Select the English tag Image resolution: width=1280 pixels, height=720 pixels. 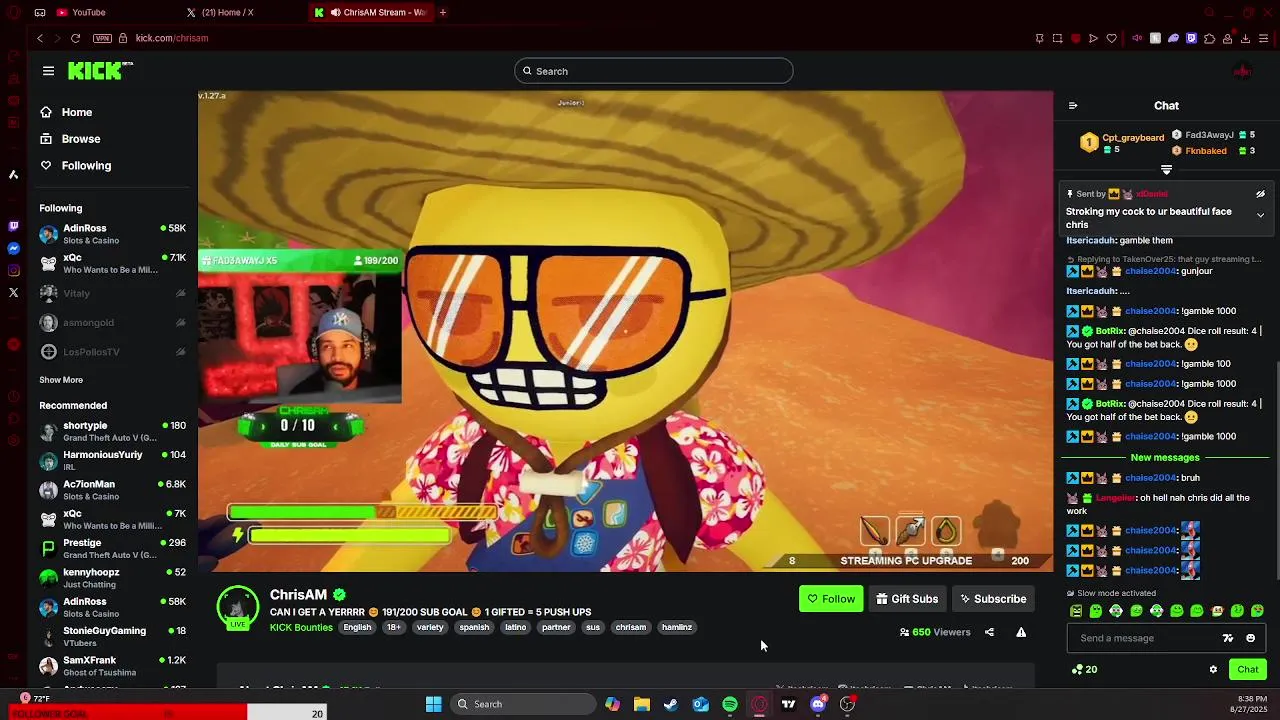357,627
